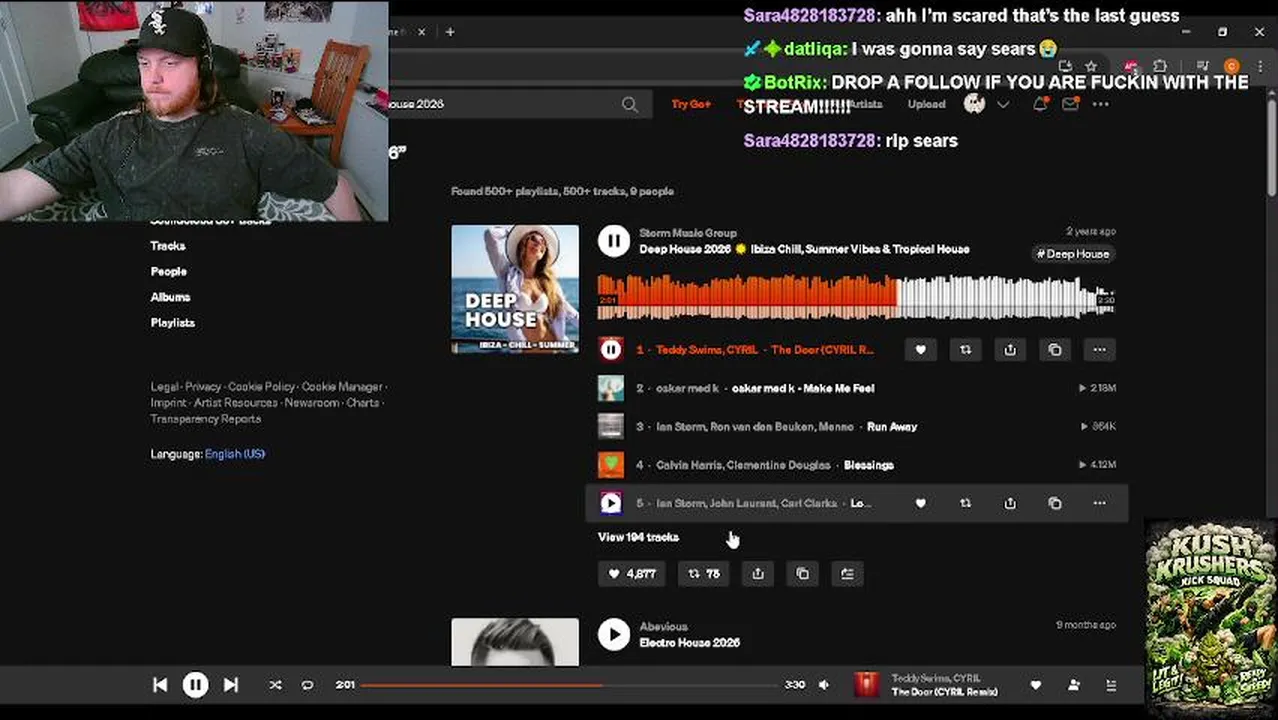The height and width of the screenshot is (720, 1278).
Task: Open the Transparency Reports link
Action: 206,419
